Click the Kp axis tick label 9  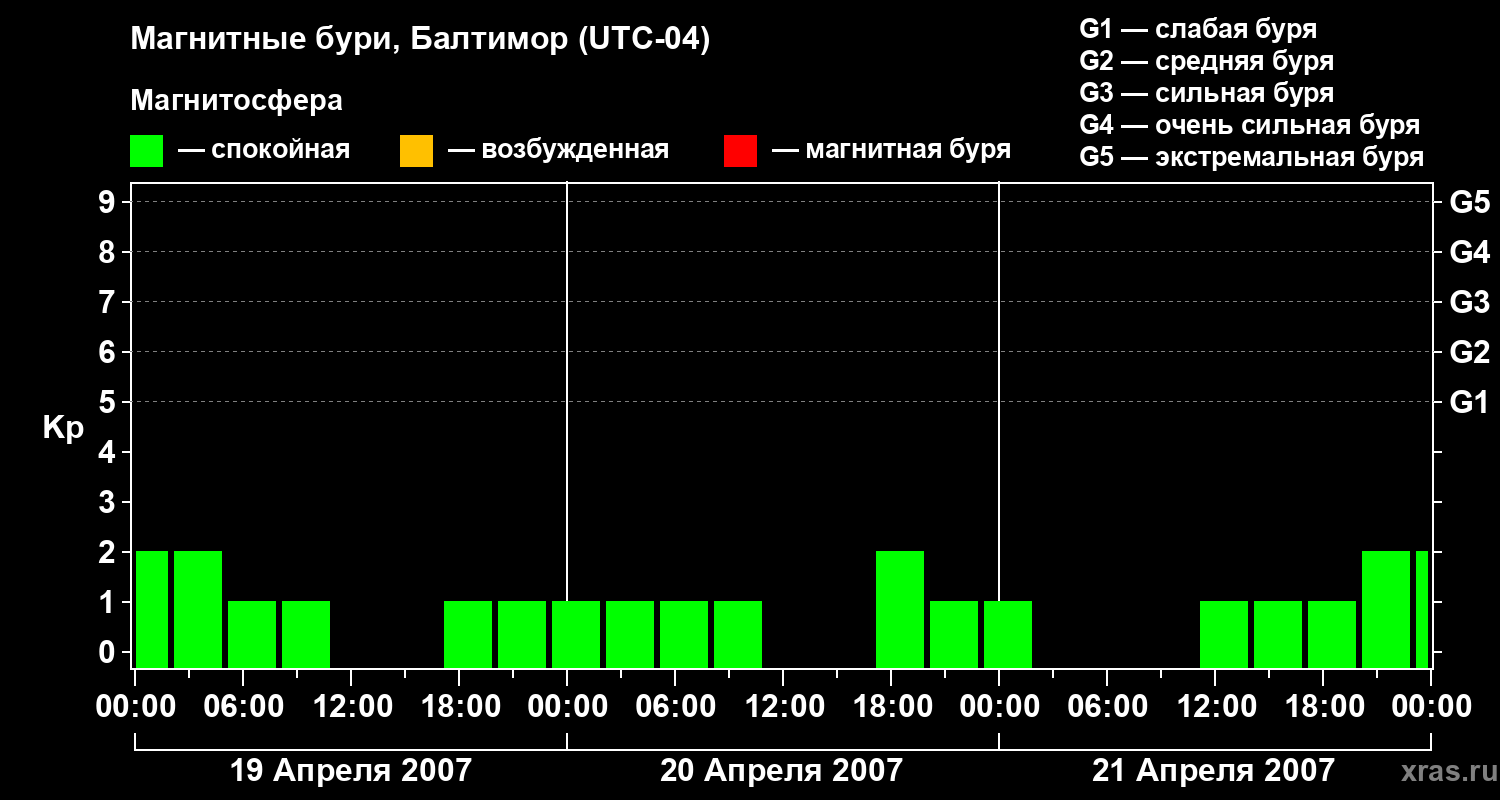tap(109, 202)
